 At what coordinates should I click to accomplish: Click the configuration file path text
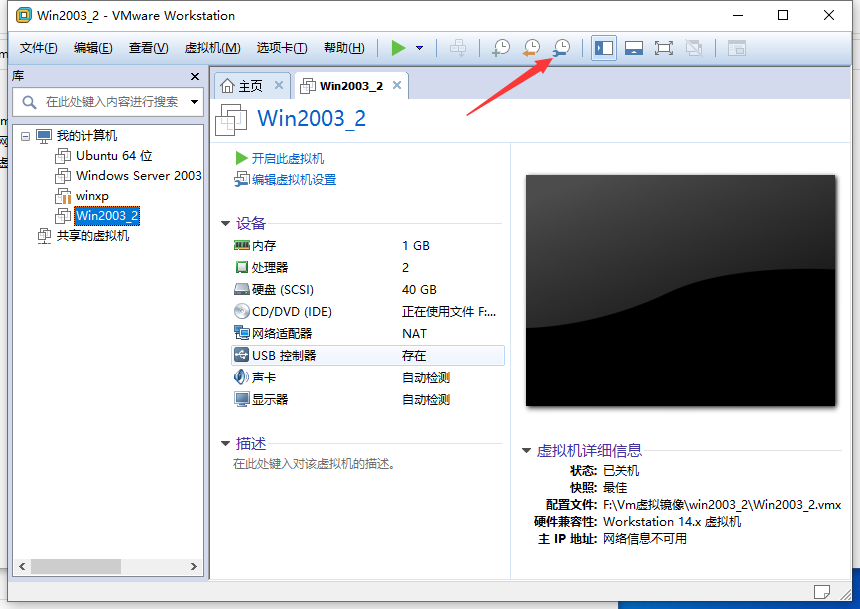point(722,505)
